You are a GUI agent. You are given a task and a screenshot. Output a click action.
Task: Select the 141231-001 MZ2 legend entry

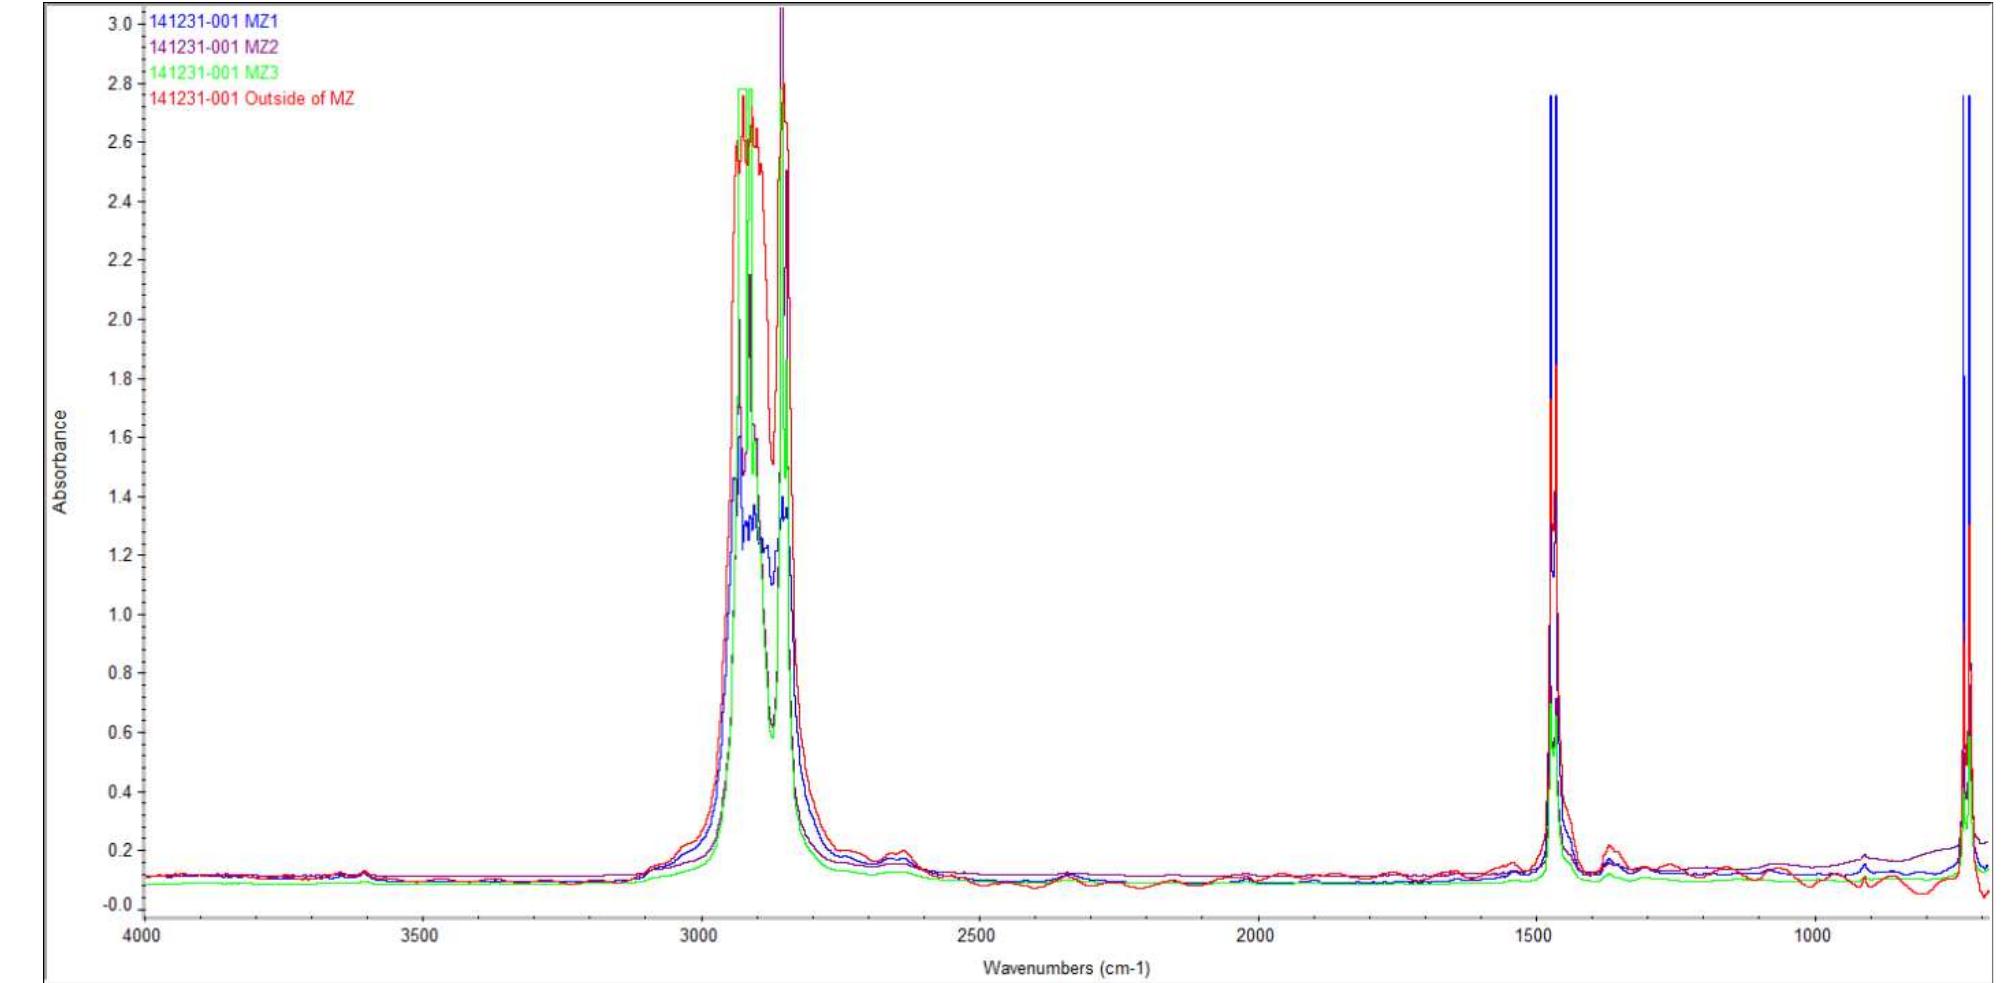[x=214, y=47]
